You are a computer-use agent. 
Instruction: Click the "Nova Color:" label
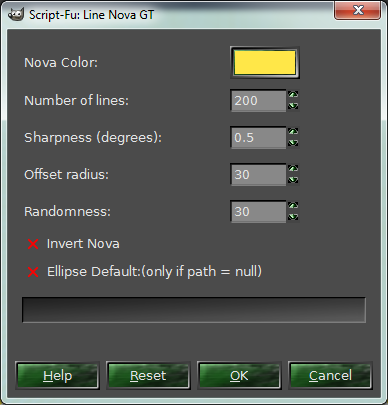pyautogui.click(x=61, y=63)
